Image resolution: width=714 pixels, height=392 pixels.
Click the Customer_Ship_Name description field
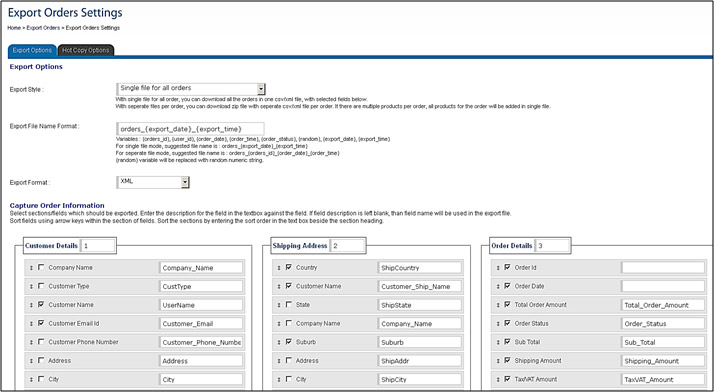[x=420, y=286]
